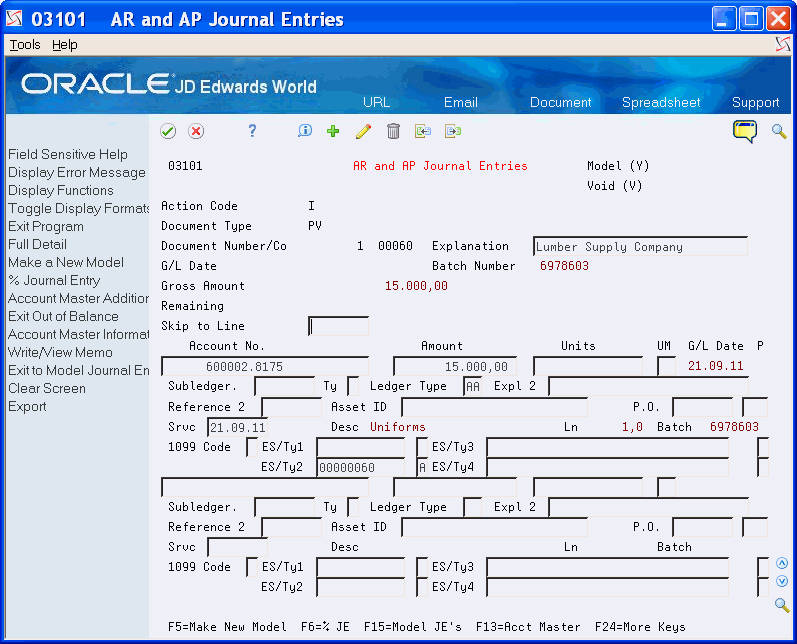The image size is (797, 644).
Task: Click the first Reference 2 field
Action: [292, 407]
